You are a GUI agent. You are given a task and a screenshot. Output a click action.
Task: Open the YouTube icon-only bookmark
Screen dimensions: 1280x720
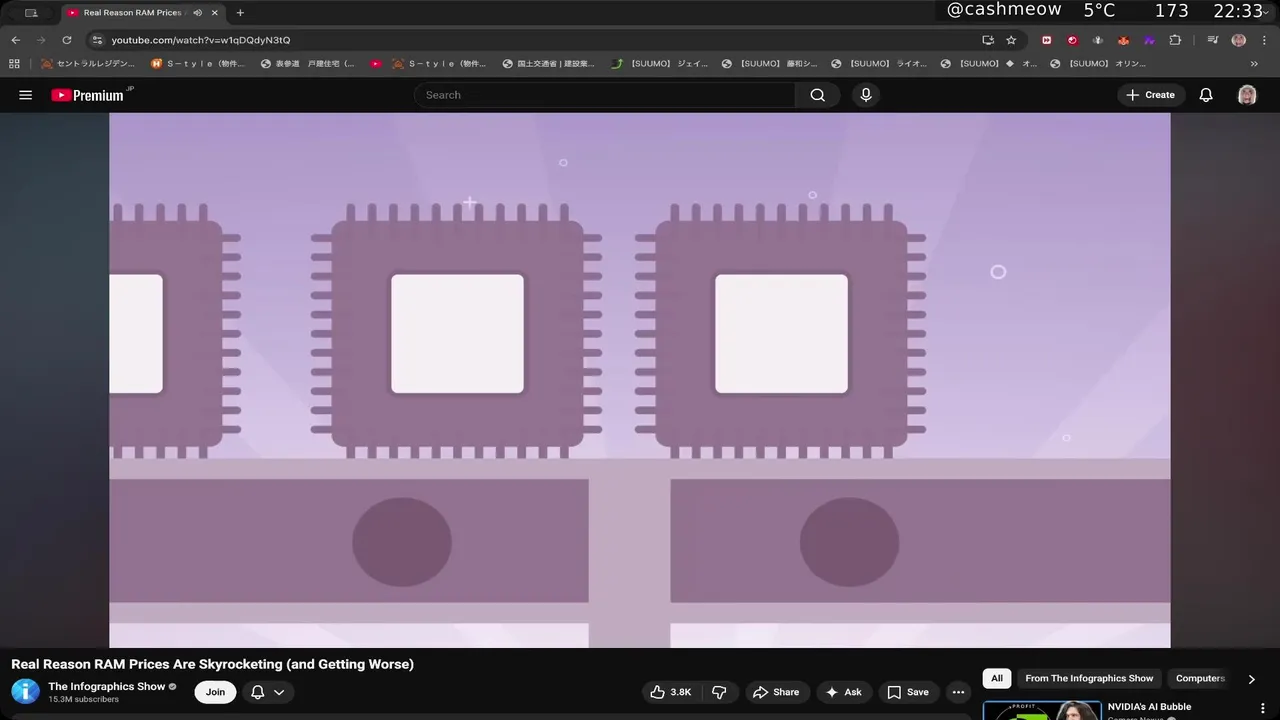pos(376,63)
